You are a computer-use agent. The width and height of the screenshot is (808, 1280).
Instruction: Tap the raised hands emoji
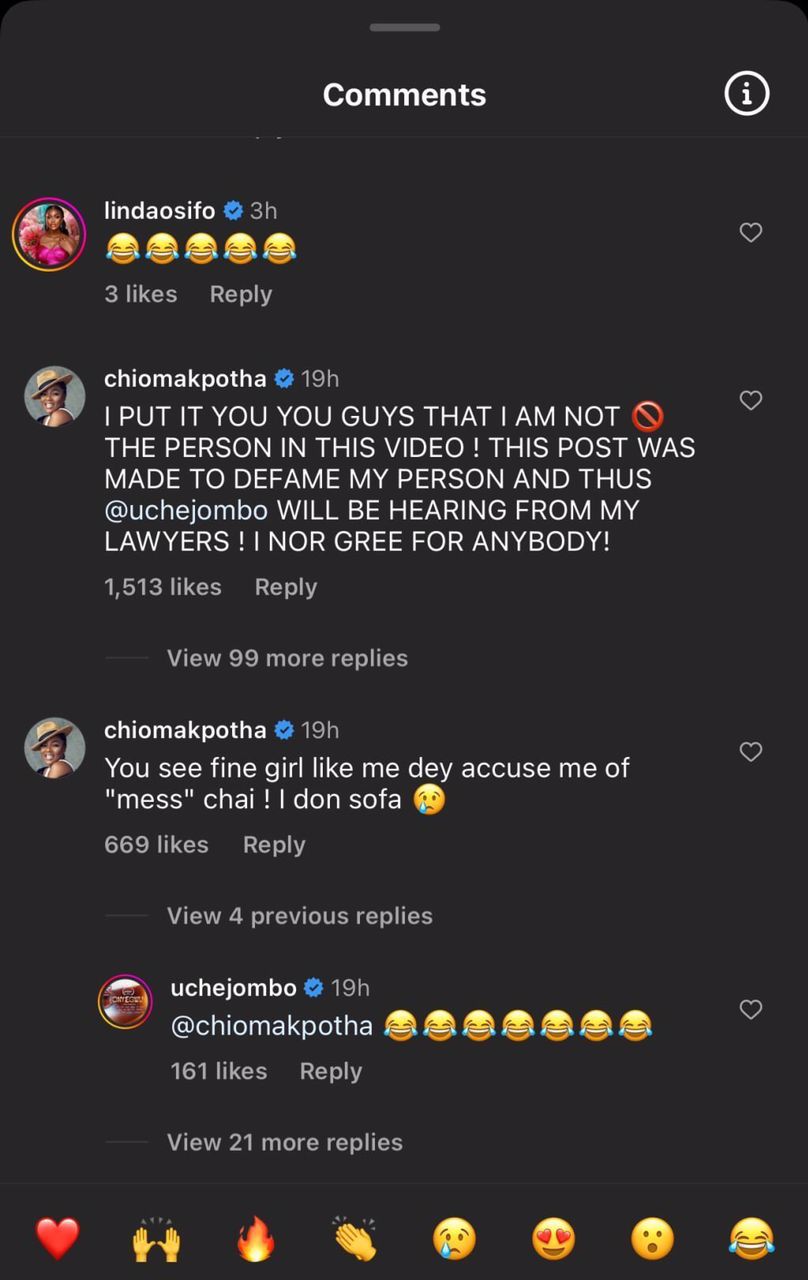click(x=156, y=1241)
